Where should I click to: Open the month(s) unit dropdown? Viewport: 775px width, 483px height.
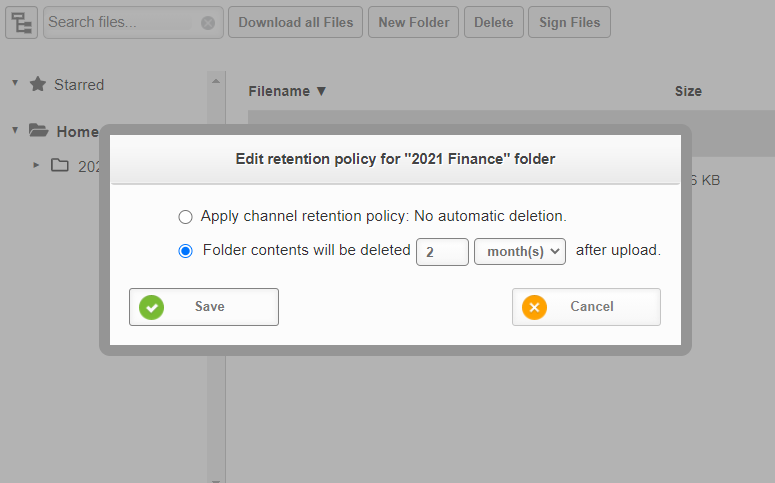click(x=519, y=251)
